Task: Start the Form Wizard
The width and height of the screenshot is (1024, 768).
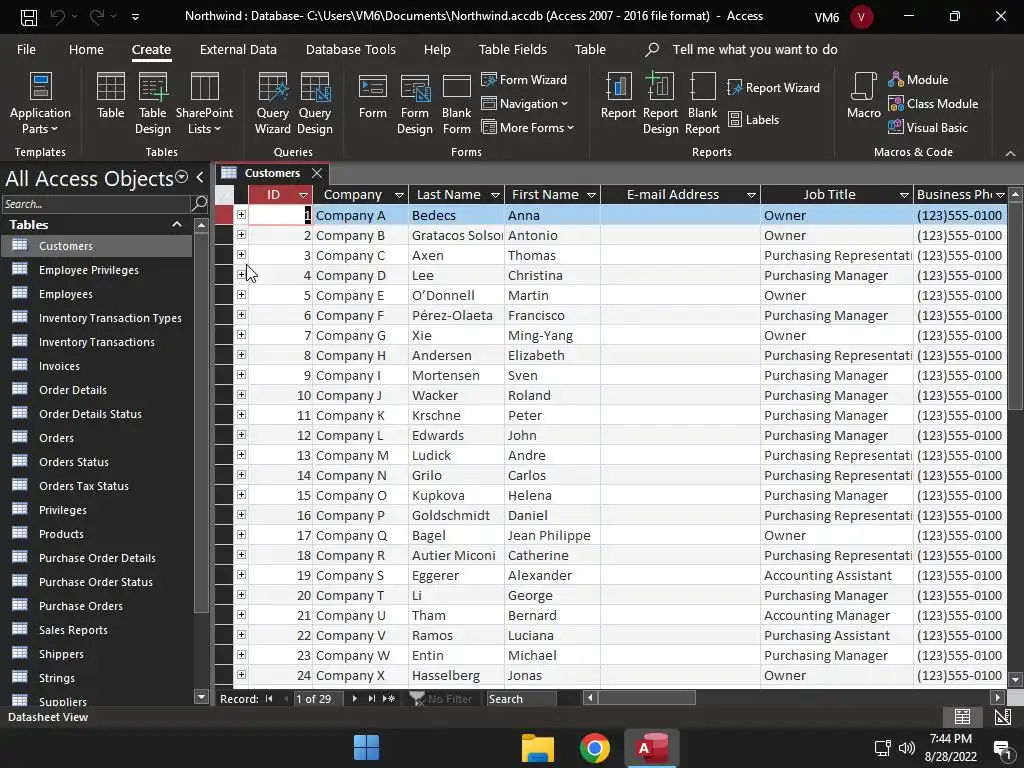Action: click(x=524, y=80)
